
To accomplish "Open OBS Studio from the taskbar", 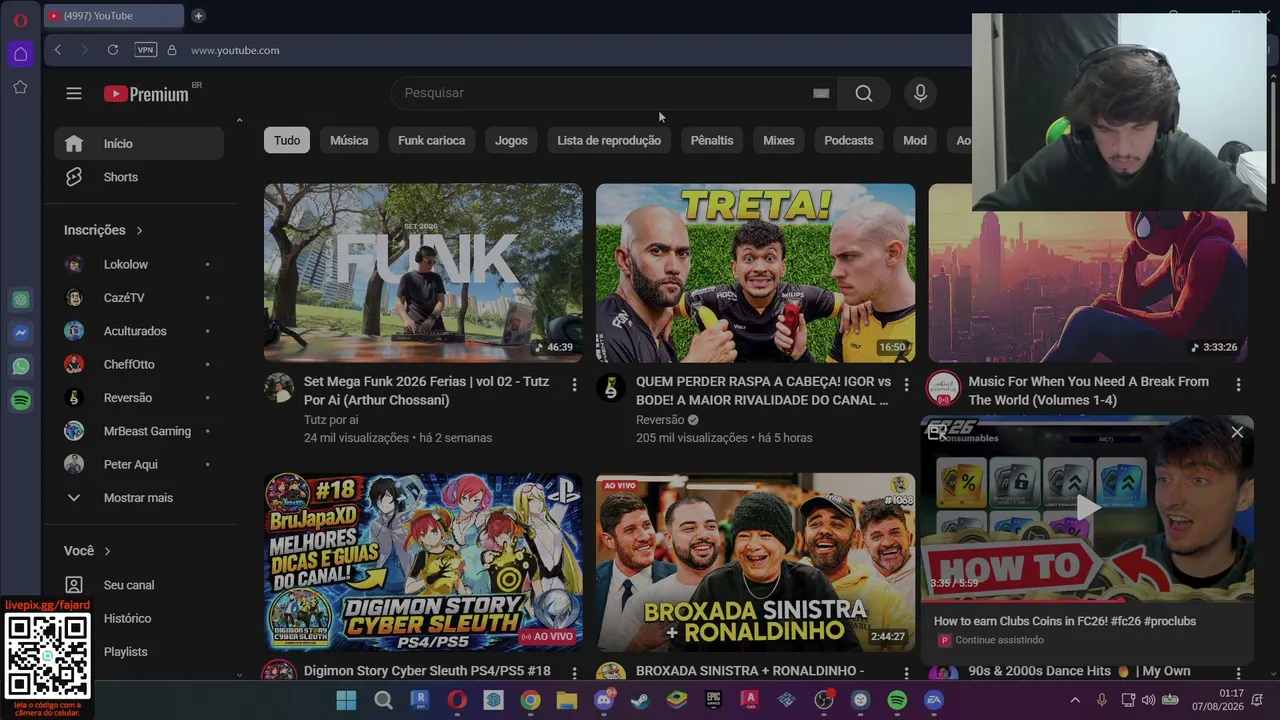I will pos(824,700).
